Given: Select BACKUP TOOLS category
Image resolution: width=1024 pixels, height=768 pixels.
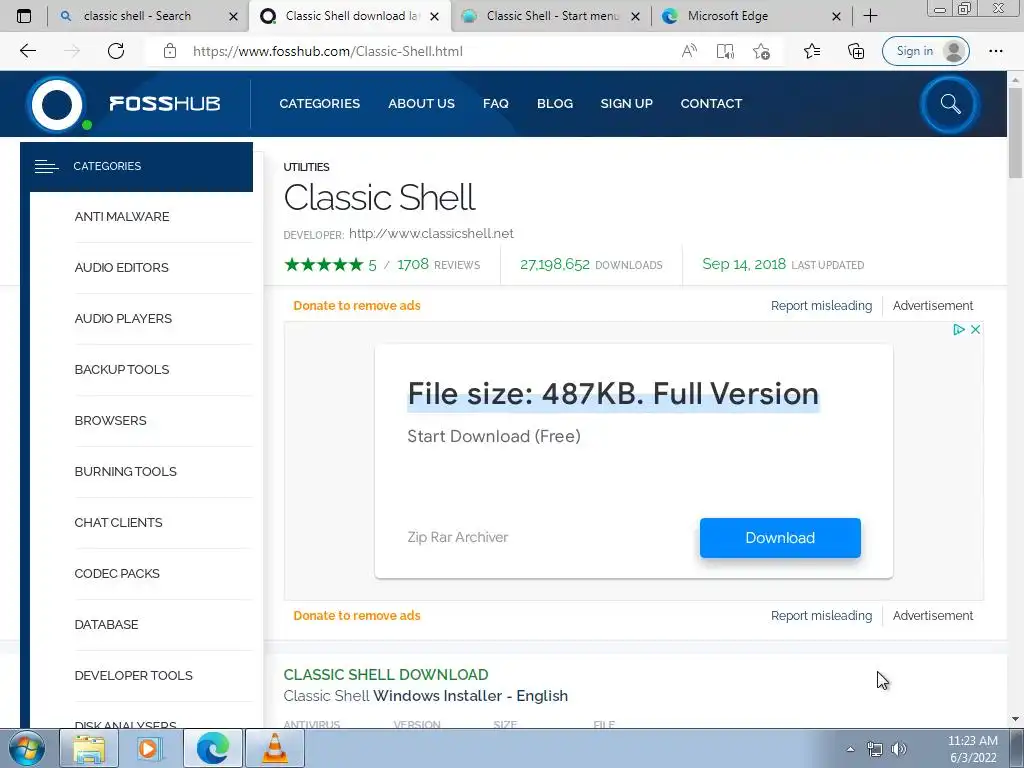Looking at the screenshot, I should (x=121, y=370).
